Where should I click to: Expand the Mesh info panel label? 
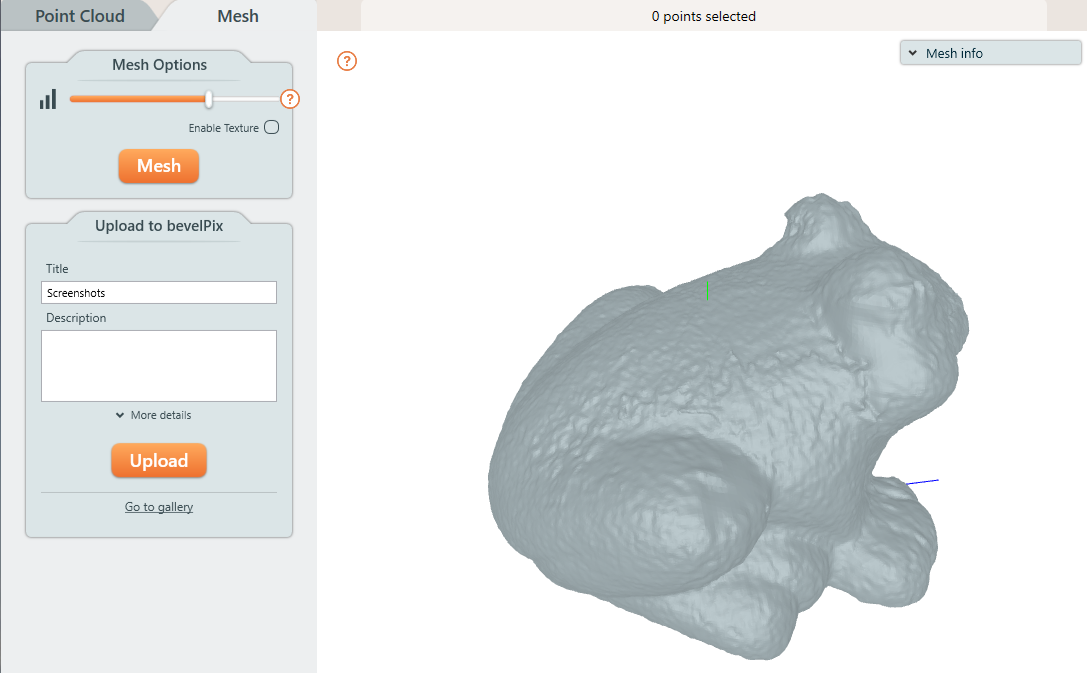click(x=954, y=53)
